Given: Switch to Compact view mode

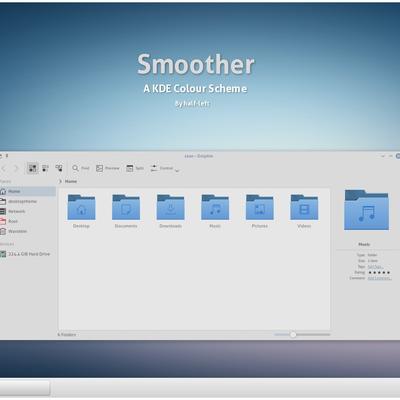Looking at the screenshot, I should (45, 168).
